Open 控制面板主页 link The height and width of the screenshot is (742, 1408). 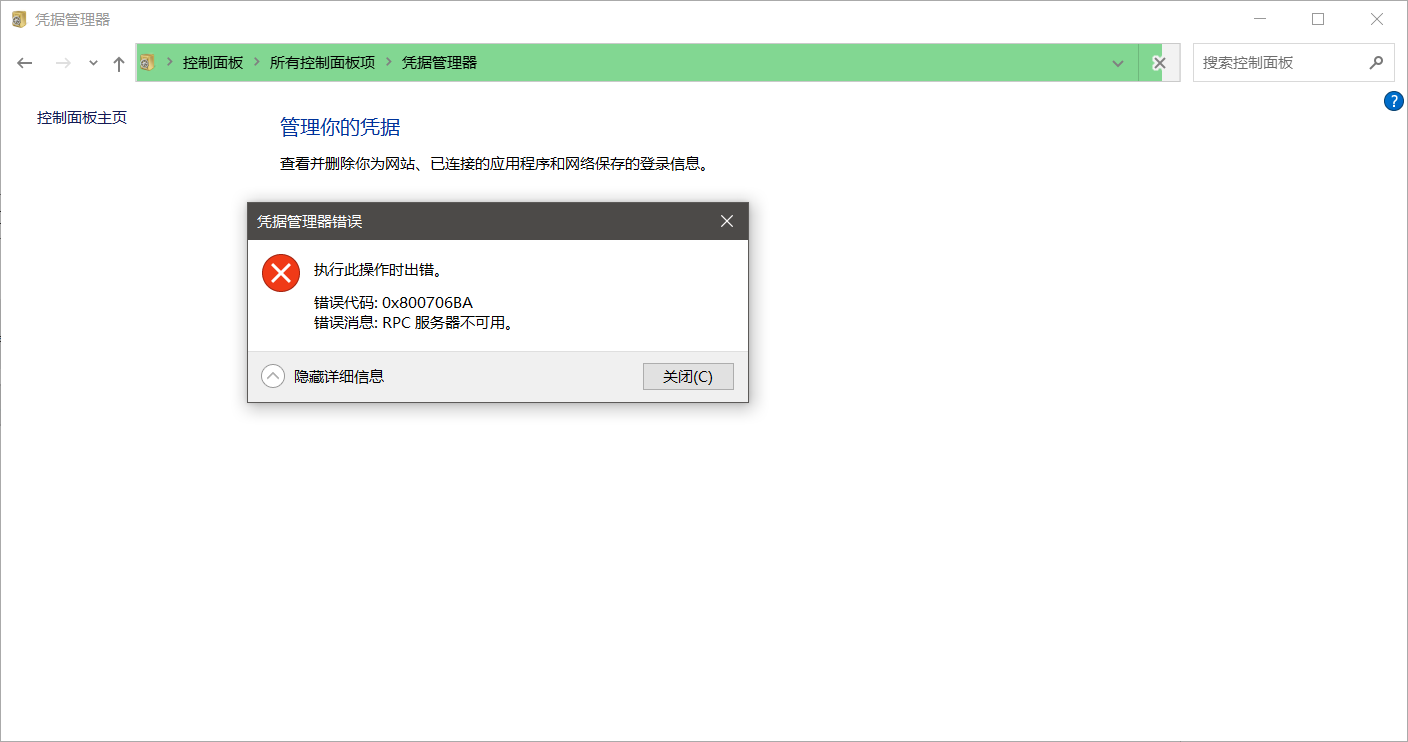click(80, 117)
